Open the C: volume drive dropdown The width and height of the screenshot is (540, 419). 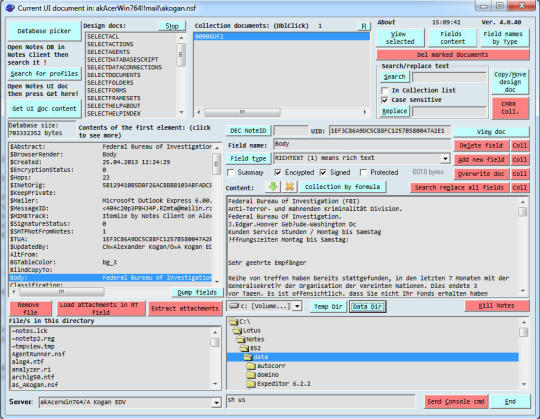pos(297,306)
